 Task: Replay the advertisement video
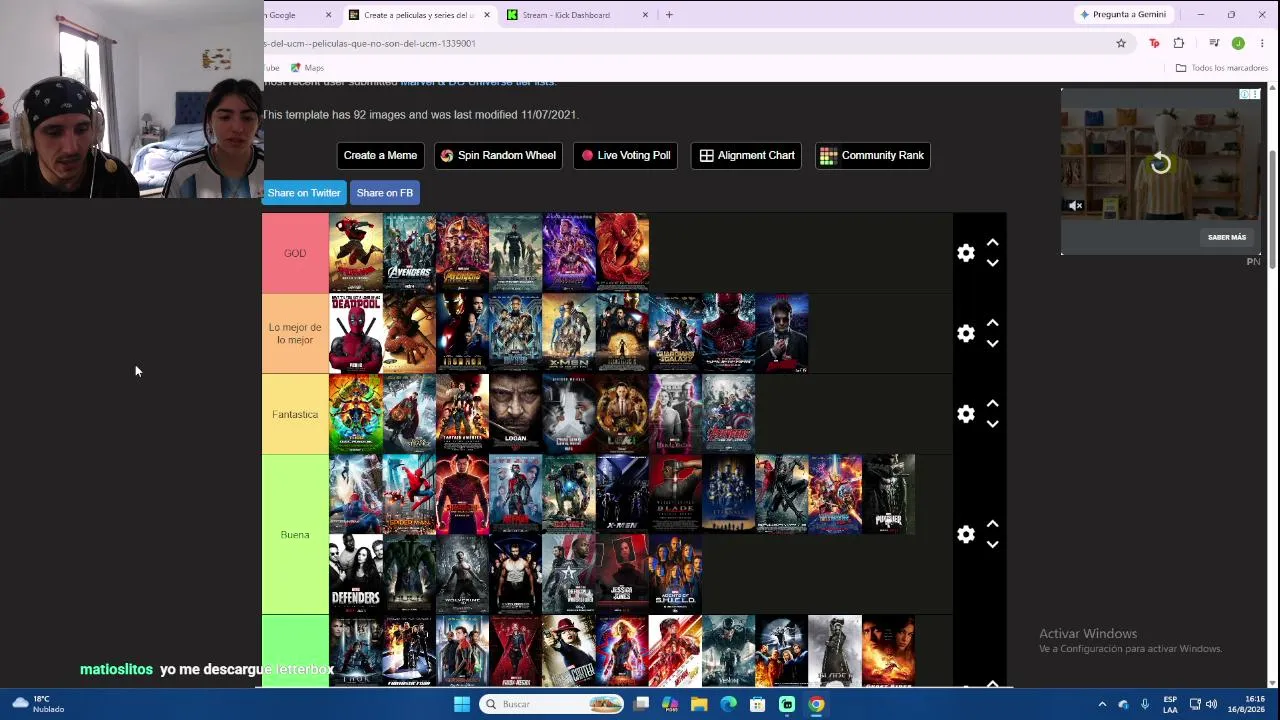click(1160, 164)
